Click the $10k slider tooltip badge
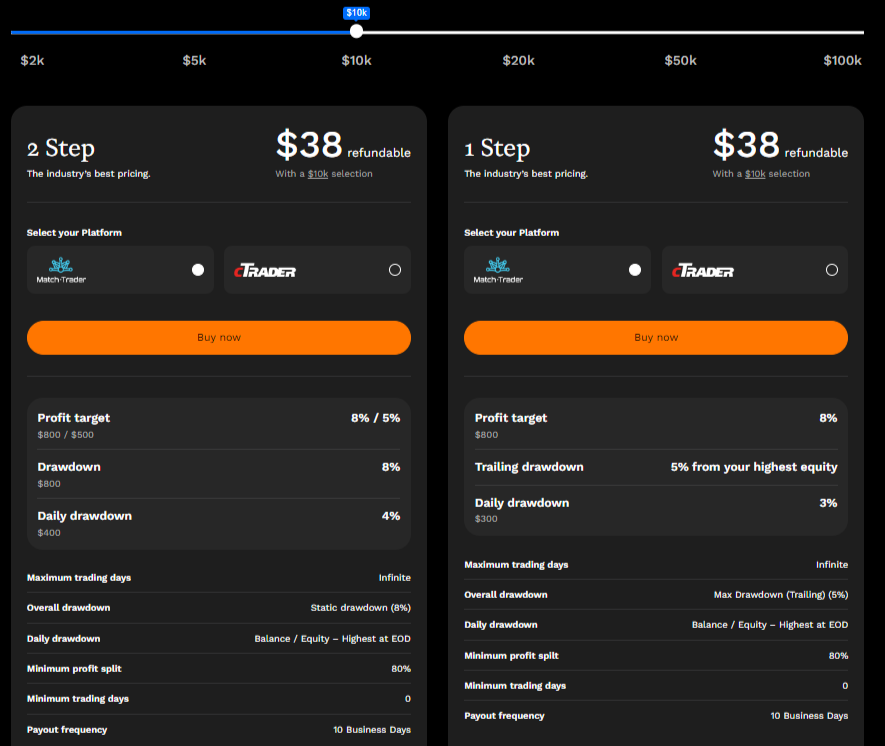Viewport: 885px width, 746px height. 356,12
